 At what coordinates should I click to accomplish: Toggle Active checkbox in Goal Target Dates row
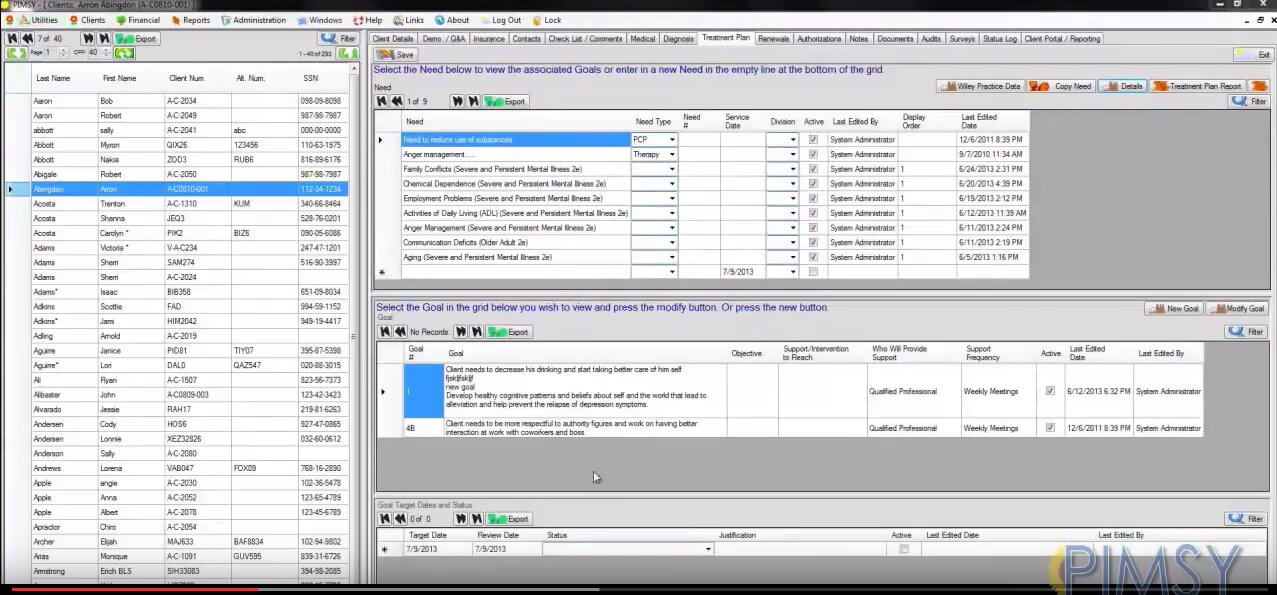tap(904, 549)
